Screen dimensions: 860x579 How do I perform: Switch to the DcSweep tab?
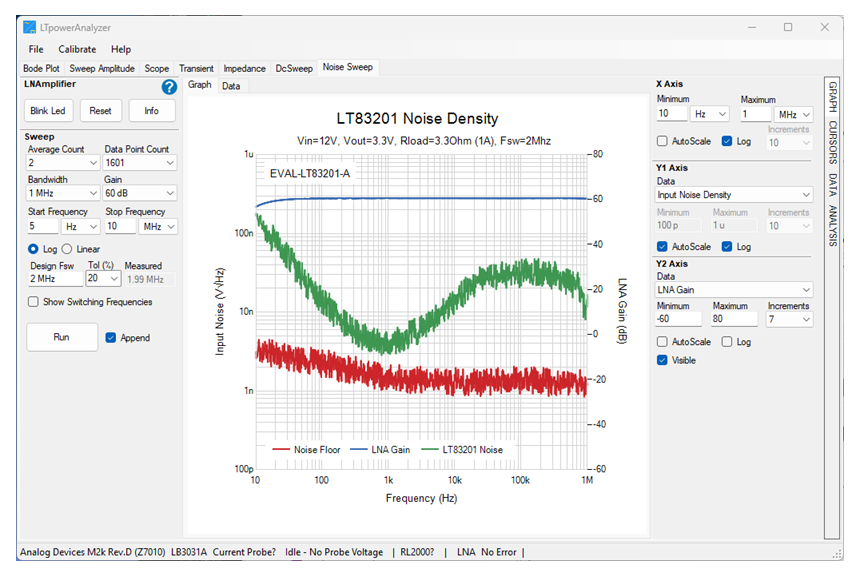tap(294, 69)
